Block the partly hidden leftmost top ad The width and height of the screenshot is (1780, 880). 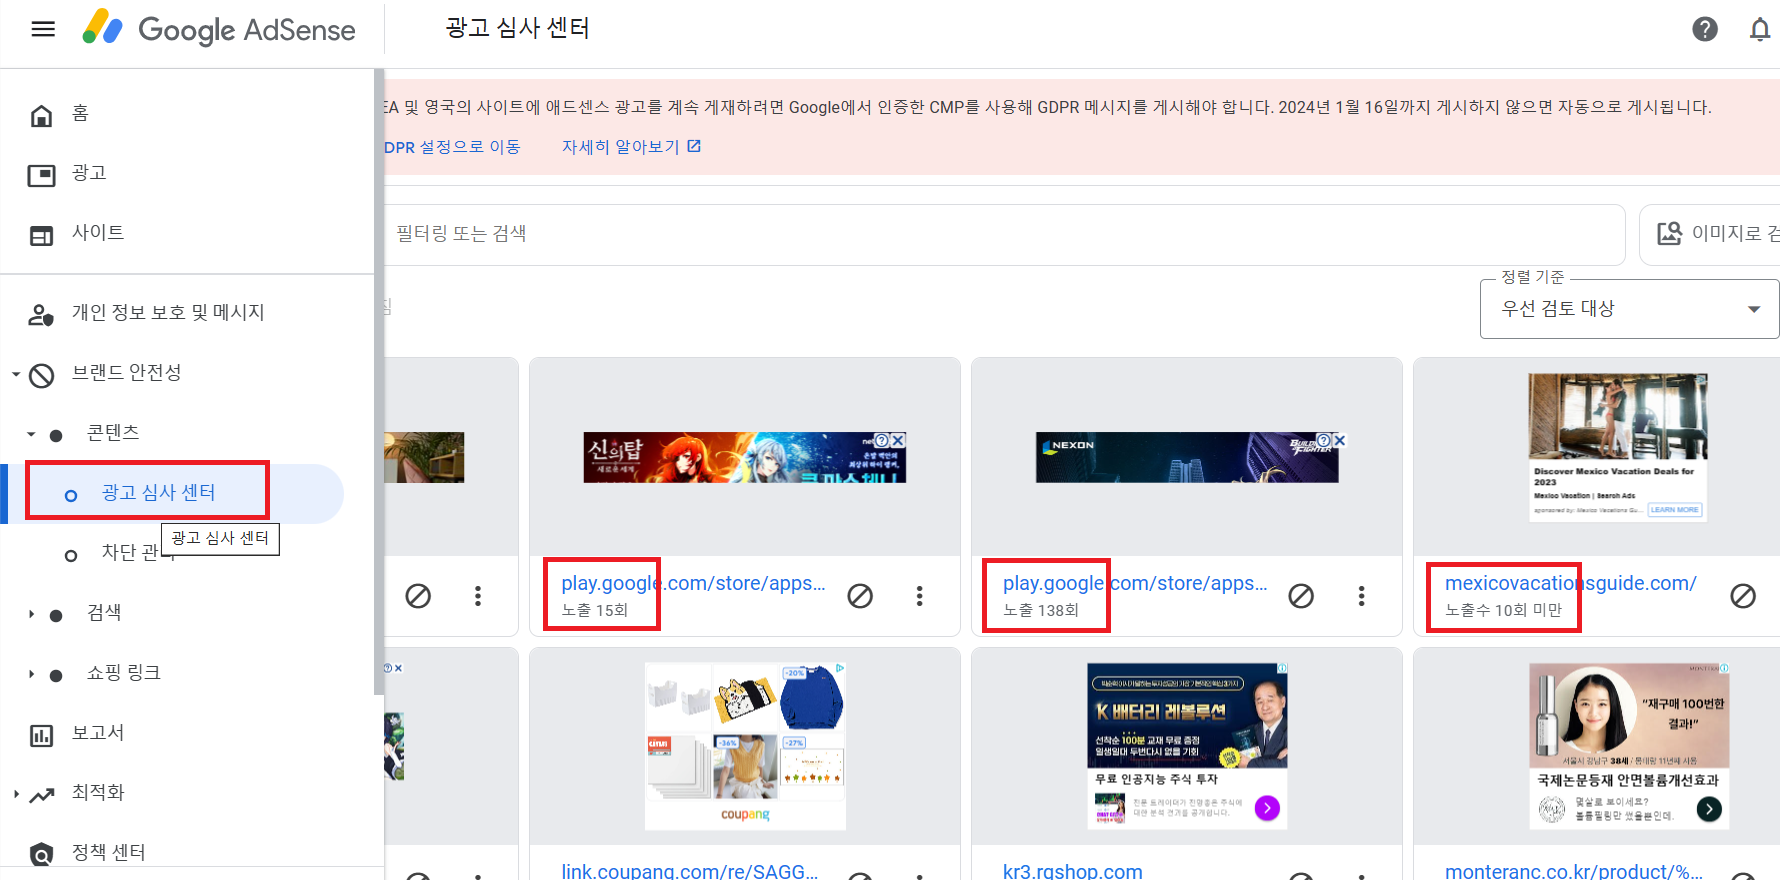click(x=418, y=596)
